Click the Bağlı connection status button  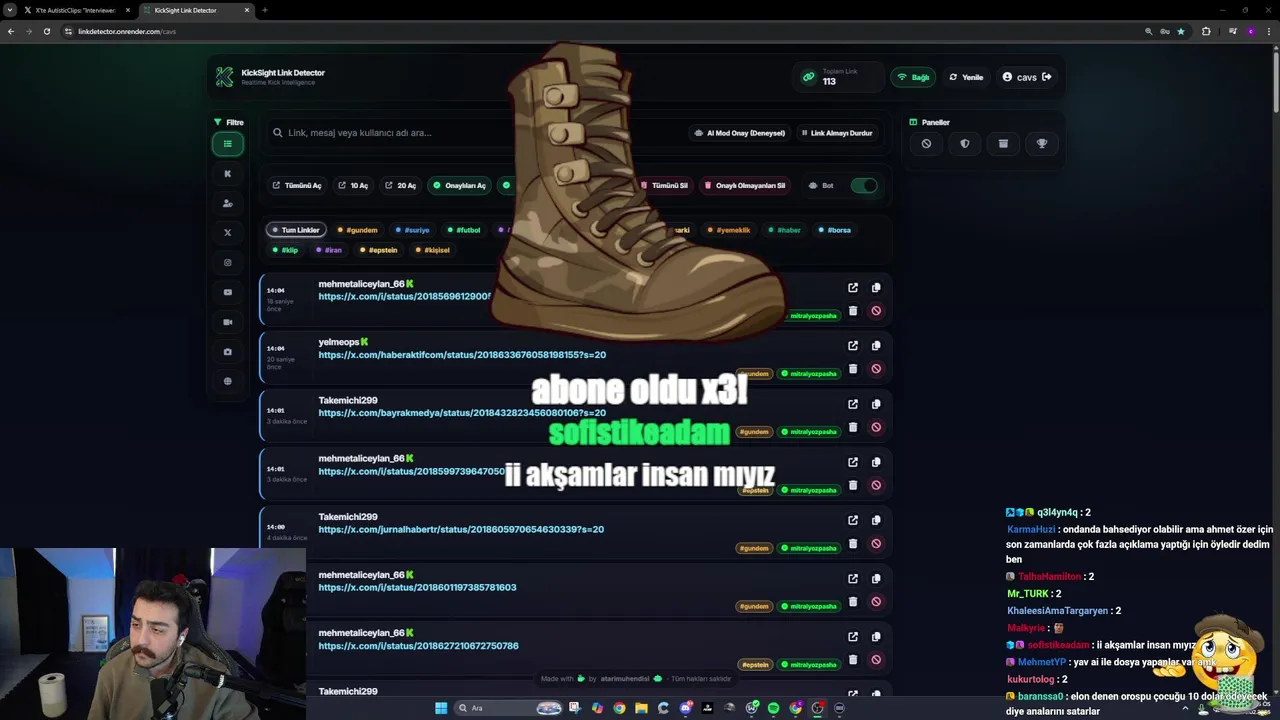coord(914,77)
